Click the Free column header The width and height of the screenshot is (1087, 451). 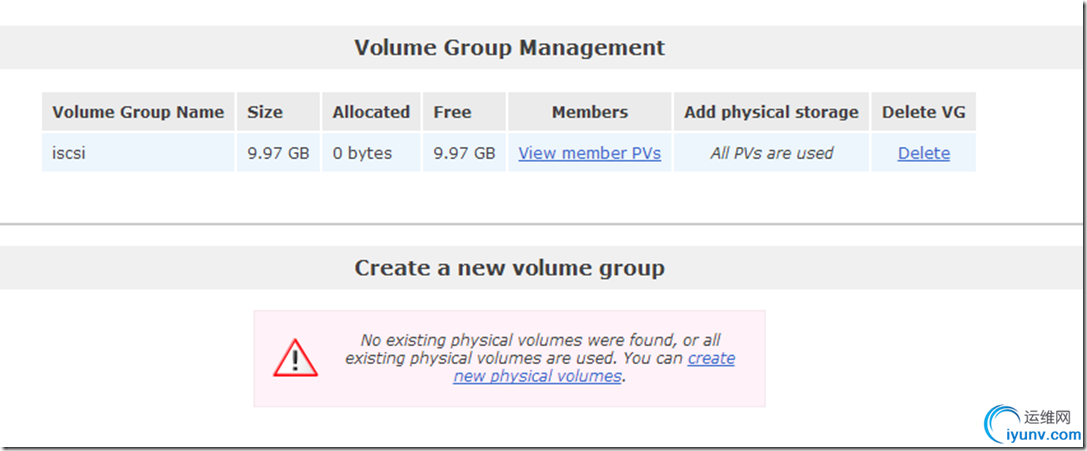[x=452, y=112]
